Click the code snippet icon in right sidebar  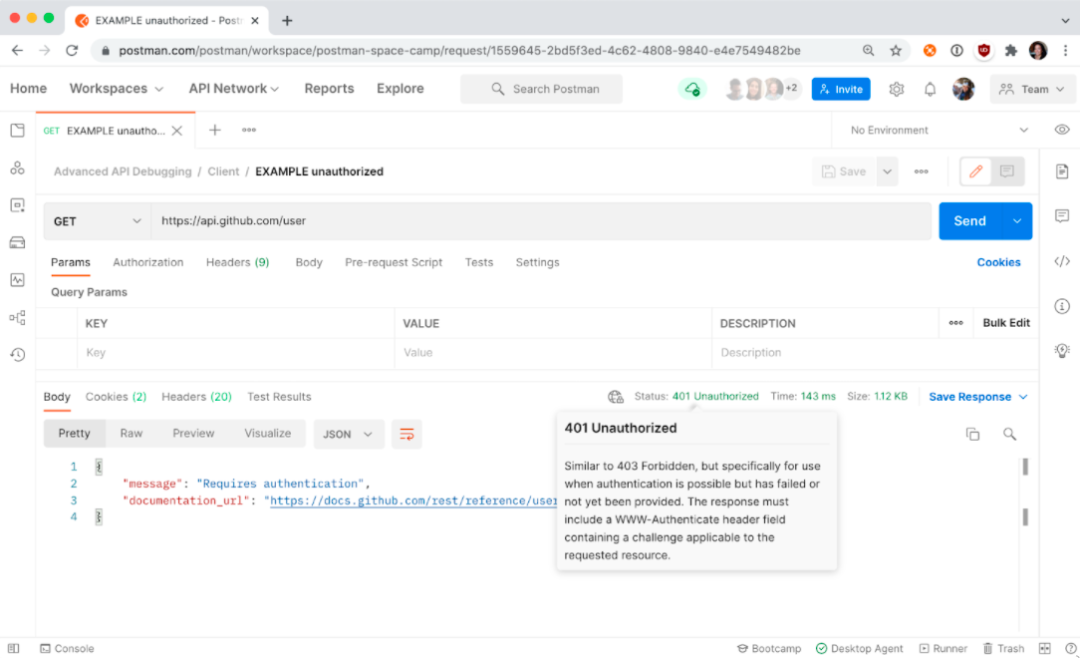coord(1062,261)
